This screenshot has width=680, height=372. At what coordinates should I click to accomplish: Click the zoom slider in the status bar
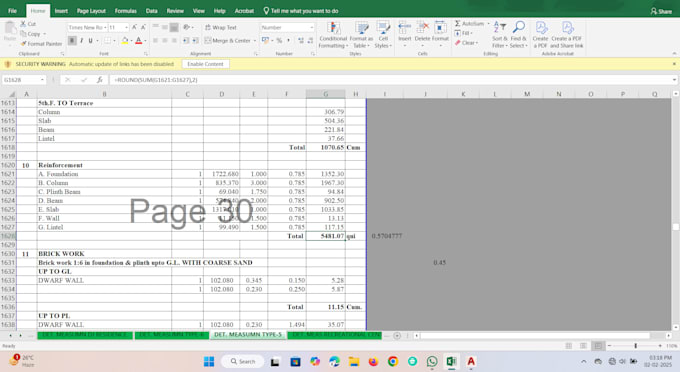coord(635,346)
